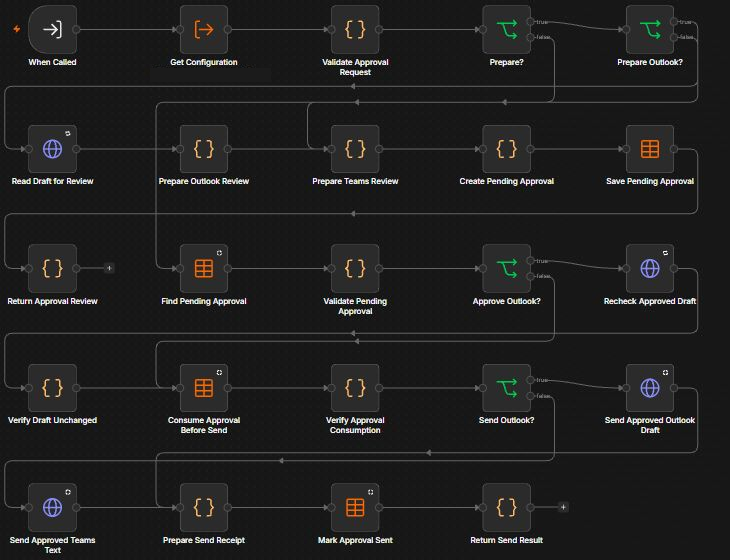The height and width of the screenshot is (560, 730).
Task: Select the Return Approval Review node
Action: click(x=52, y=268)
